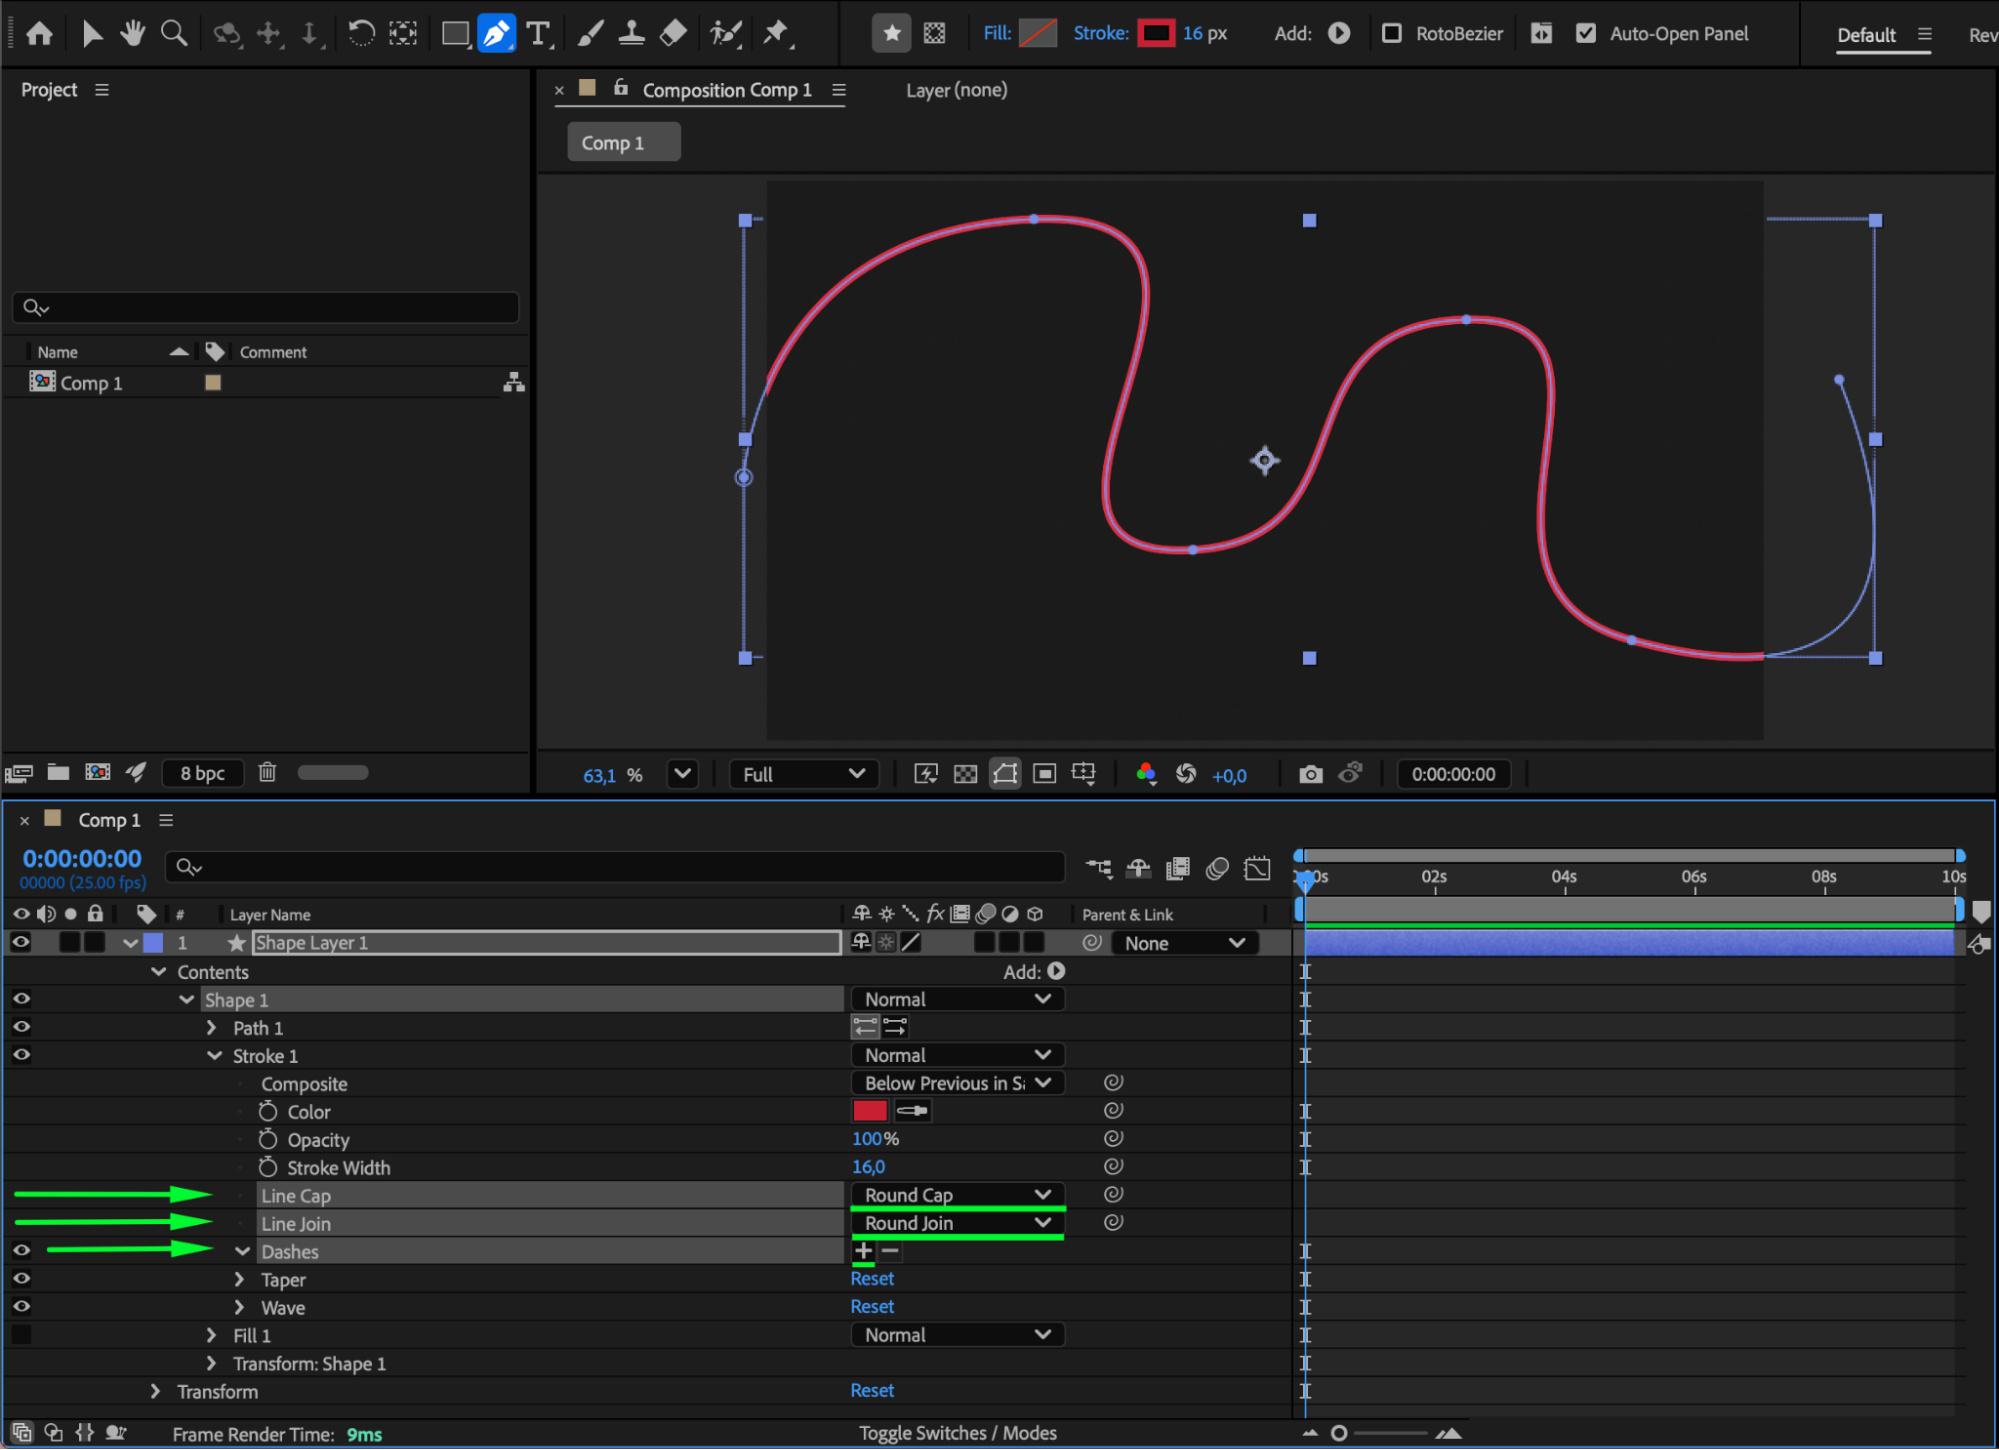Add a dash with the plus button
Viewport: 1999px width, 1450px height.
864,1251
